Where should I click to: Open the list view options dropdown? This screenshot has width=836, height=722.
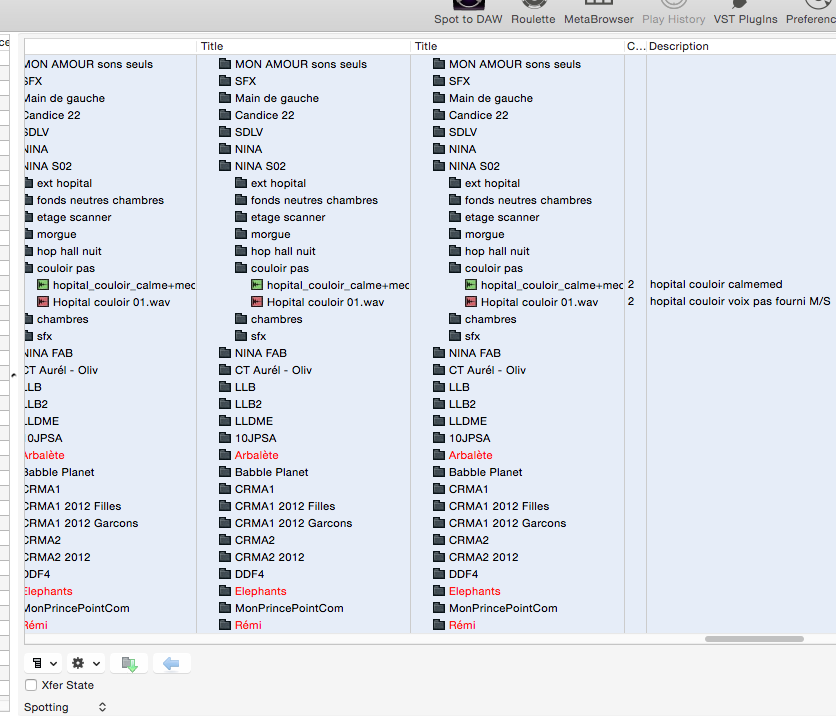point(44,663)
